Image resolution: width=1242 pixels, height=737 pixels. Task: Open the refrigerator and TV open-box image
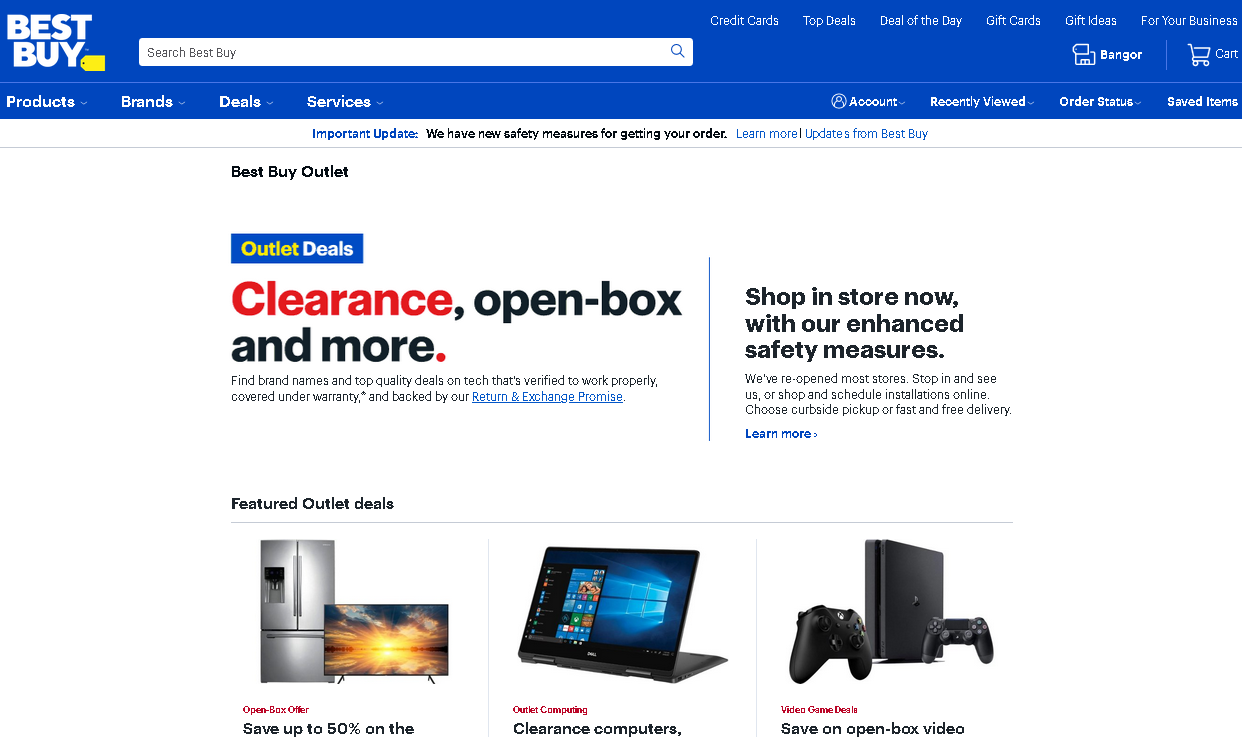click(x=354, y=612)
